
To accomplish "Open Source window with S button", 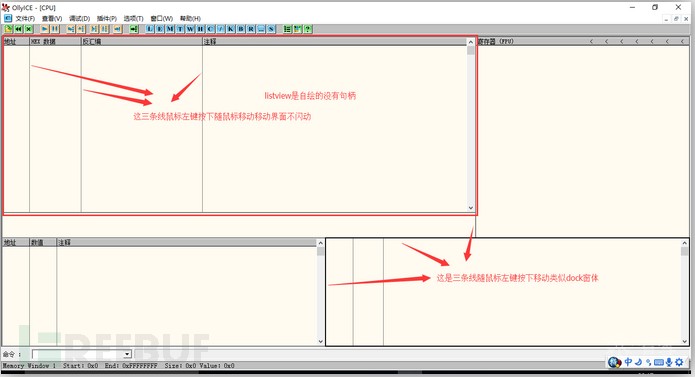I will click(271, 29).
